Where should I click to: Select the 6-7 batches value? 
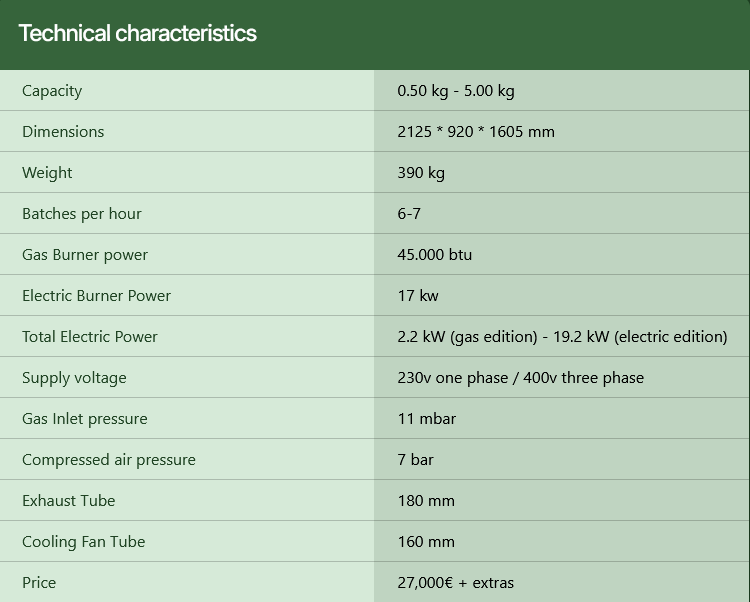point(409,214)
